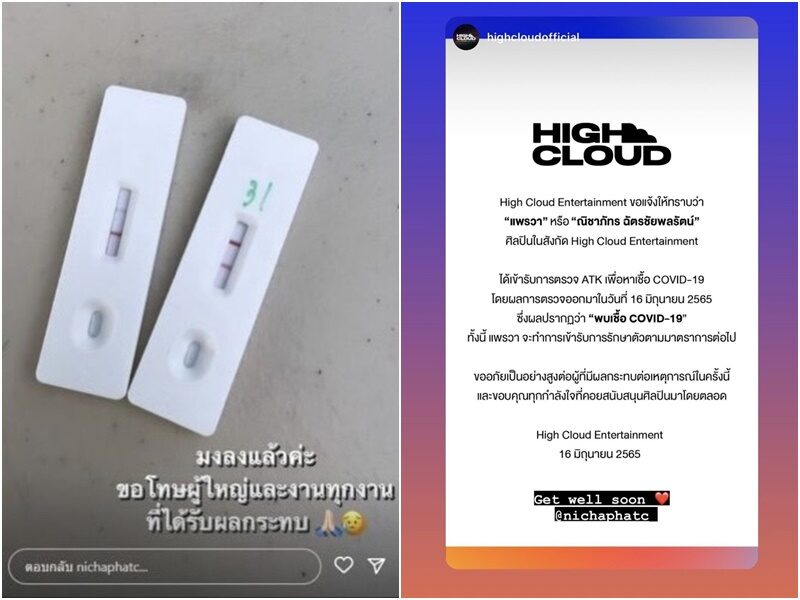The width and height of the screenshot is (800, 600).
Task: Select the left ATK test cassette
Action: click(x=111, y=242)
